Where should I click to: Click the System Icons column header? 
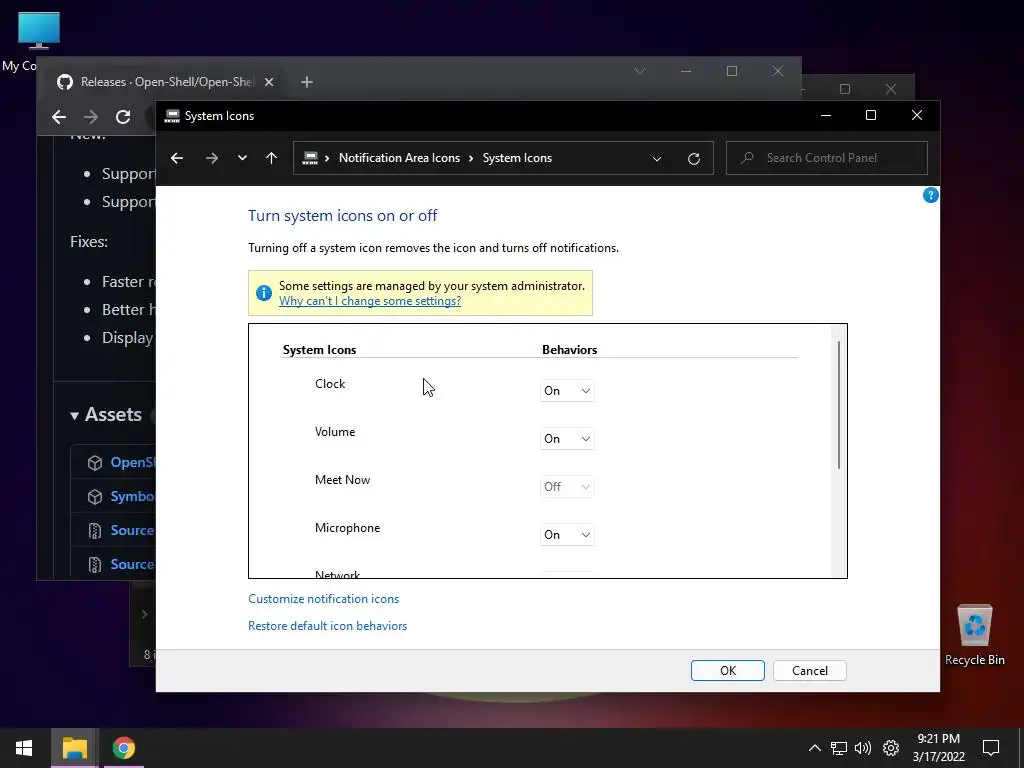tap(319, 350)
